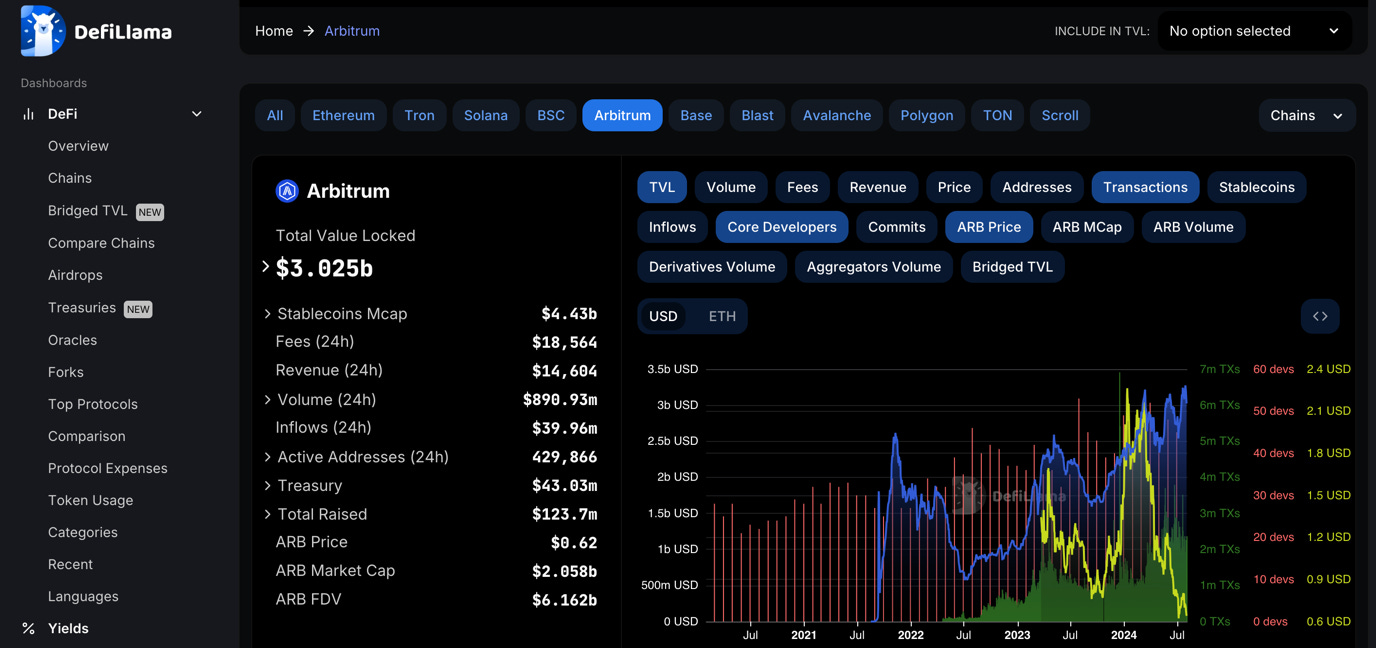This screenshot has height=648, width=1376.
Task: Select the Ethereum chain tab
Action: [343, 115]
